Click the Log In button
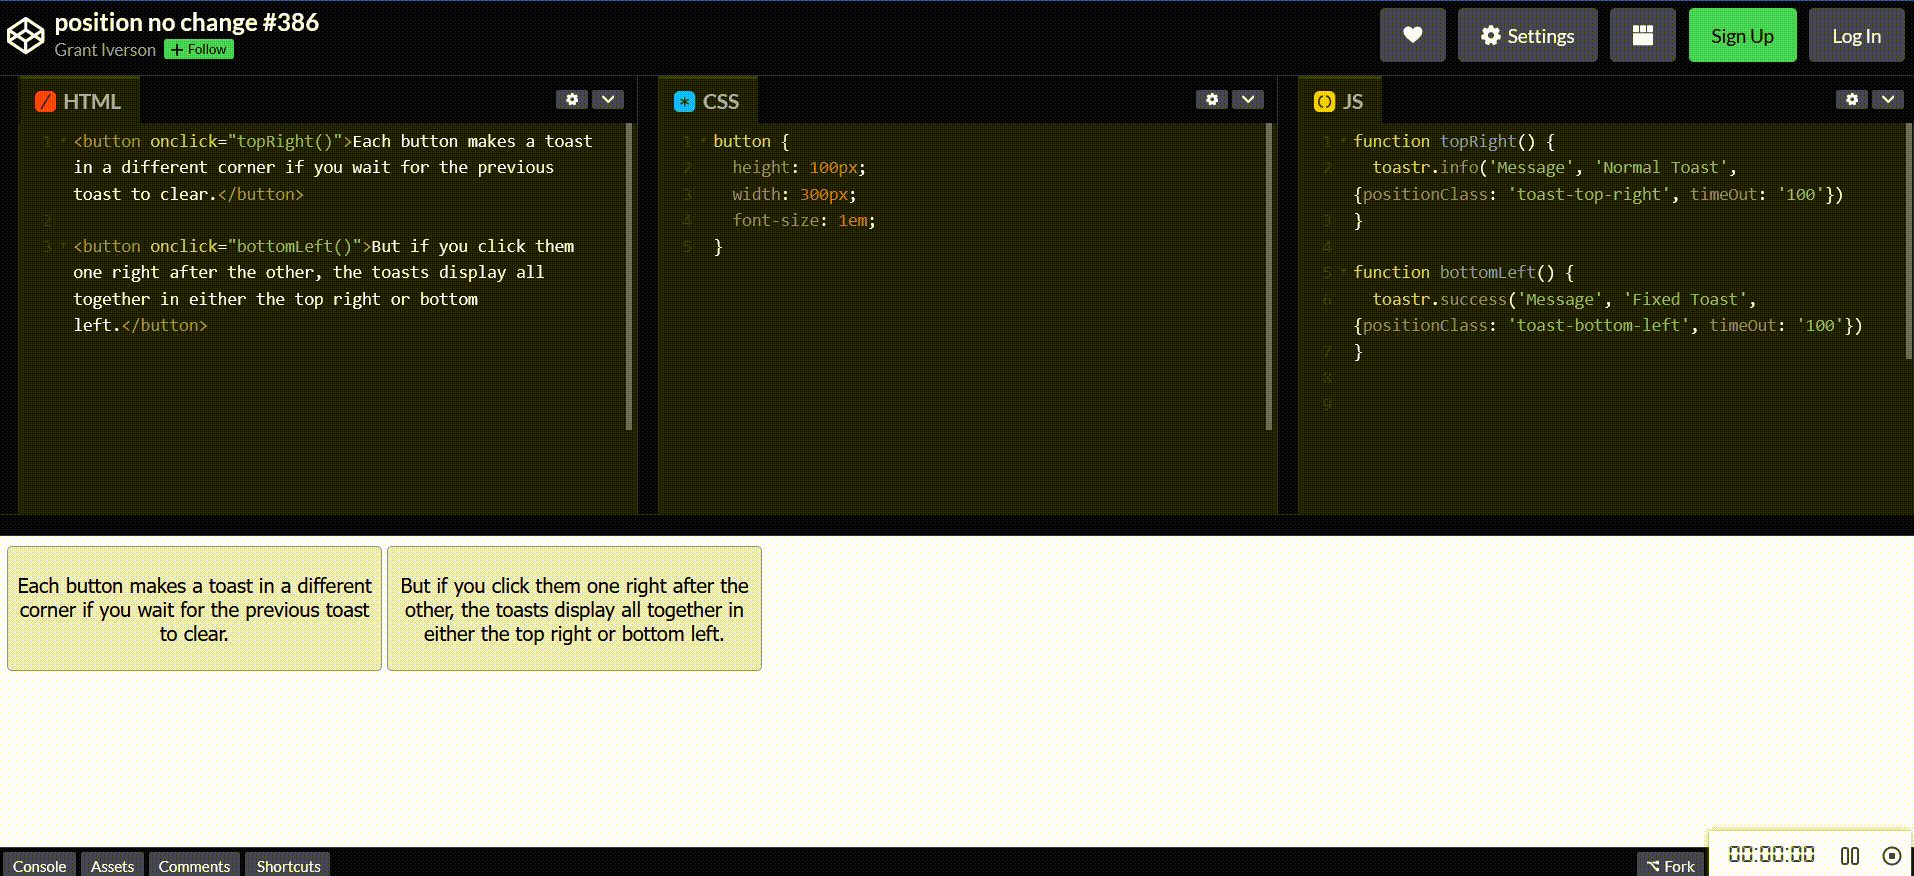The image size is (1914, 876). [1856, 36]
